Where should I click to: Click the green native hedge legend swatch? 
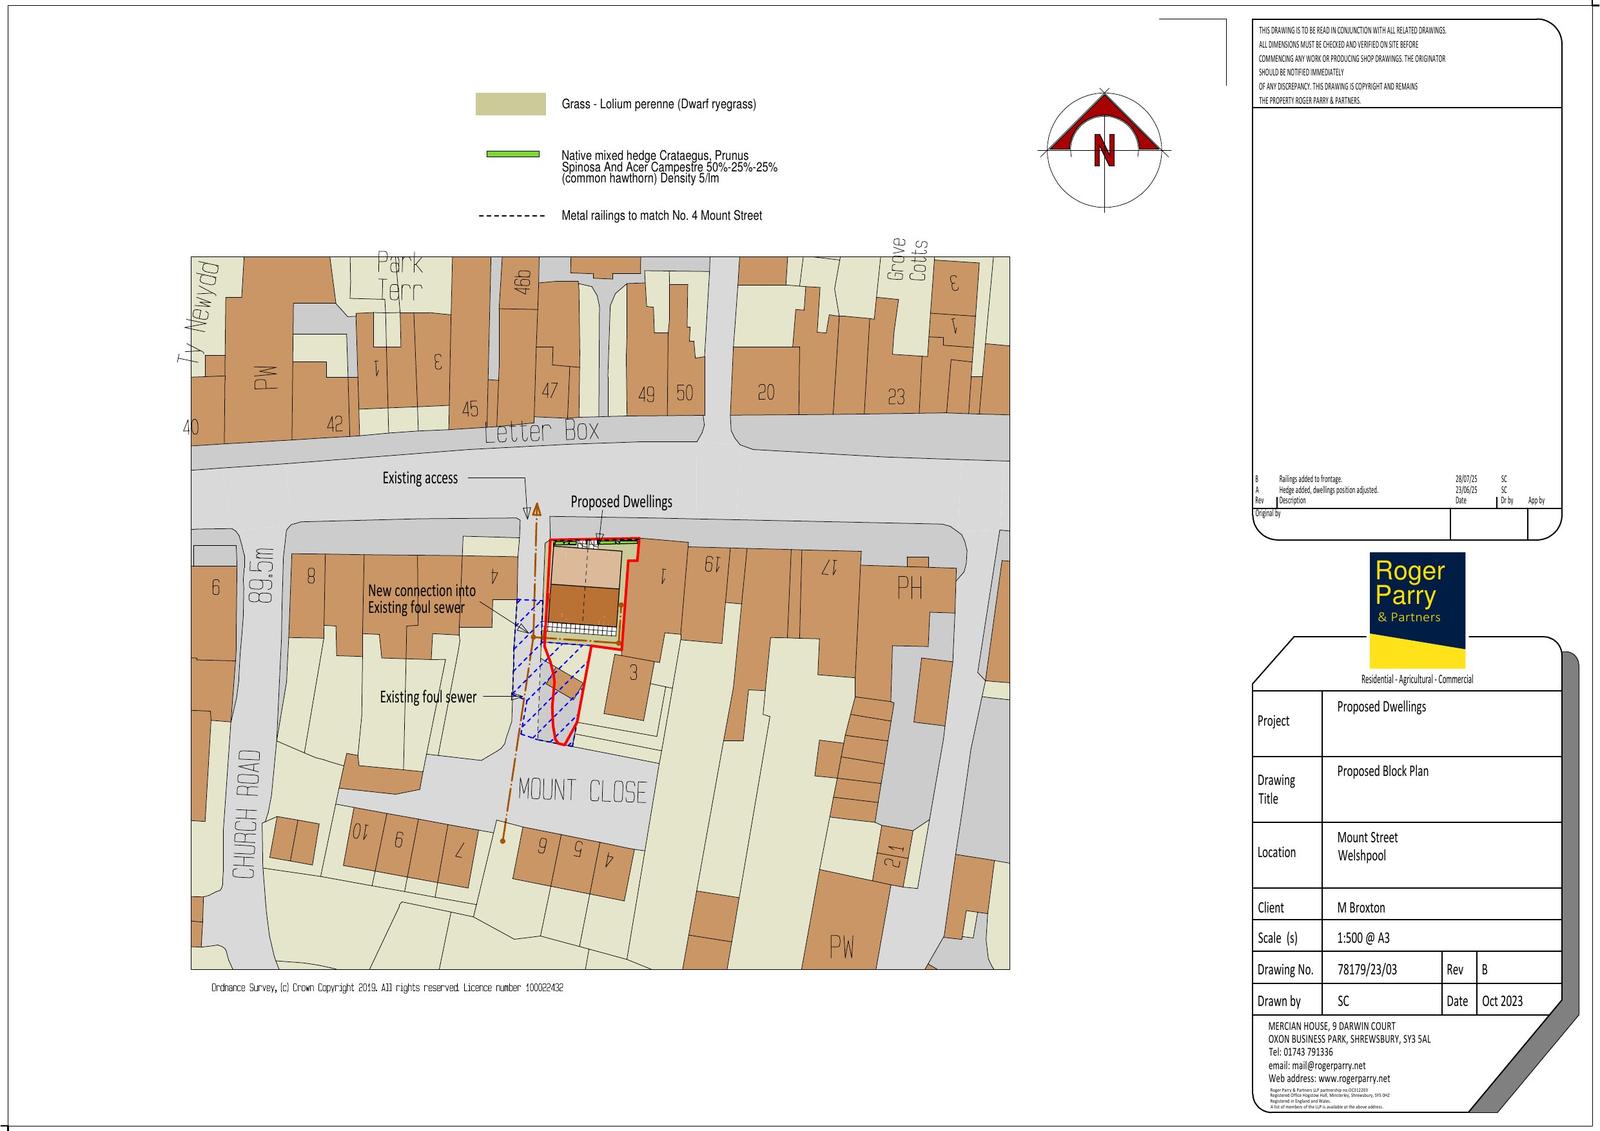tap(510, 154)
